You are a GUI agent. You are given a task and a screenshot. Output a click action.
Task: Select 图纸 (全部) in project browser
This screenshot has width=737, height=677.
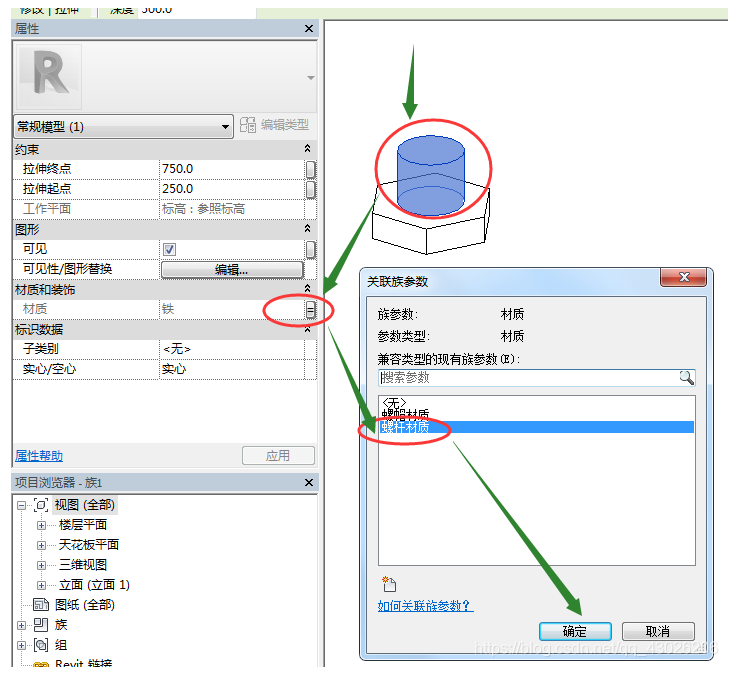click(x=85, y=605)
